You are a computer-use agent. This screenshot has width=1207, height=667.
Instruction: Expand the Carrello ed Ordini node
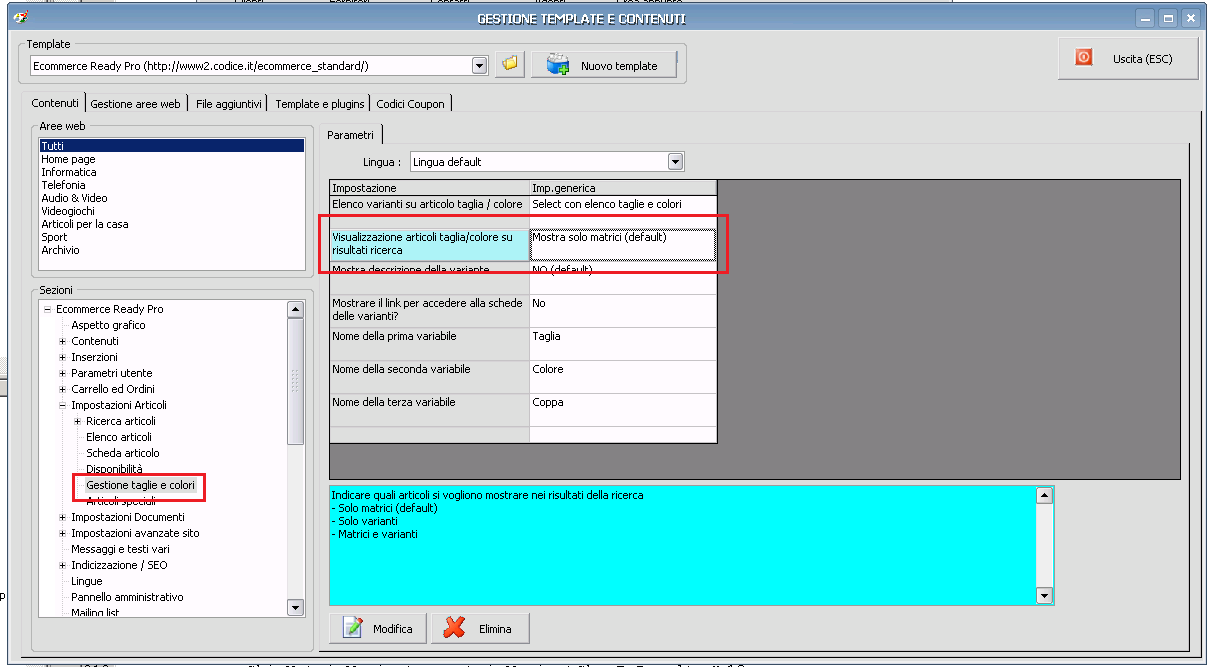(x=62, y=389)
